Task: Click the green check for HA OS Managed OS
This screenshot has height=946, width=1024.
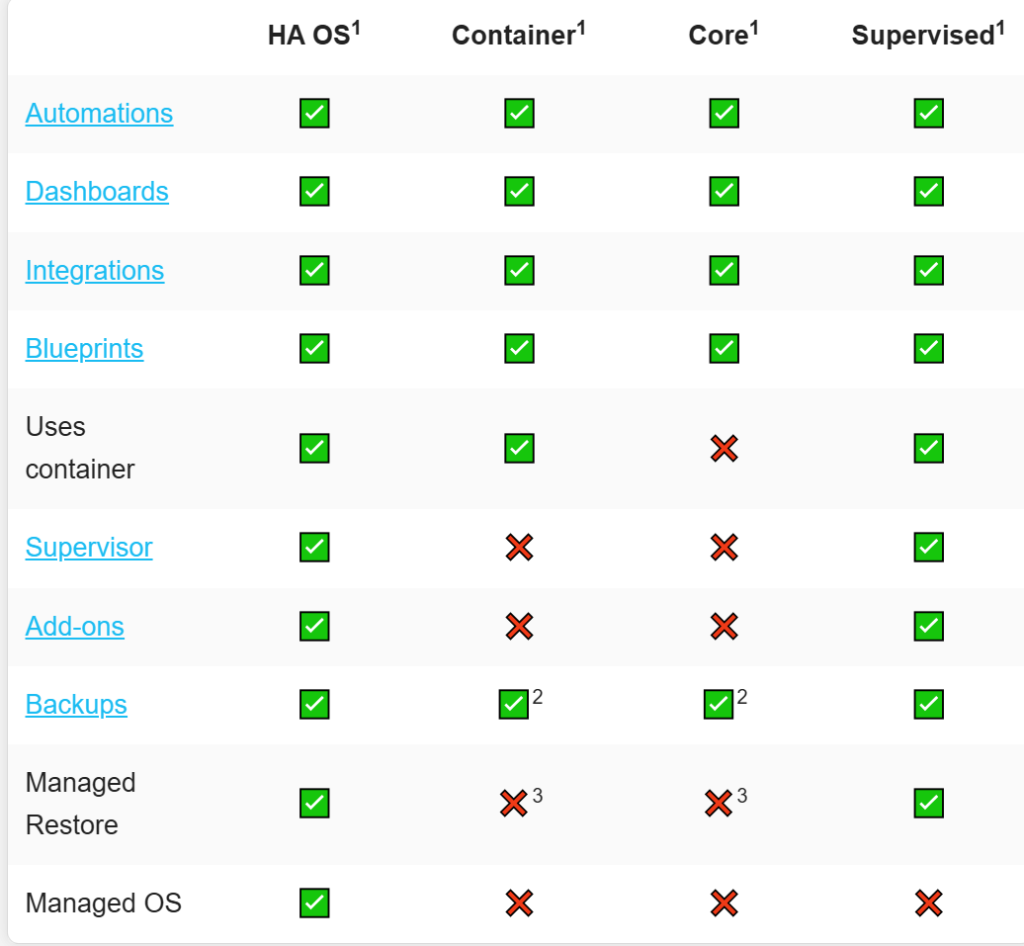Action: [314, 904]
